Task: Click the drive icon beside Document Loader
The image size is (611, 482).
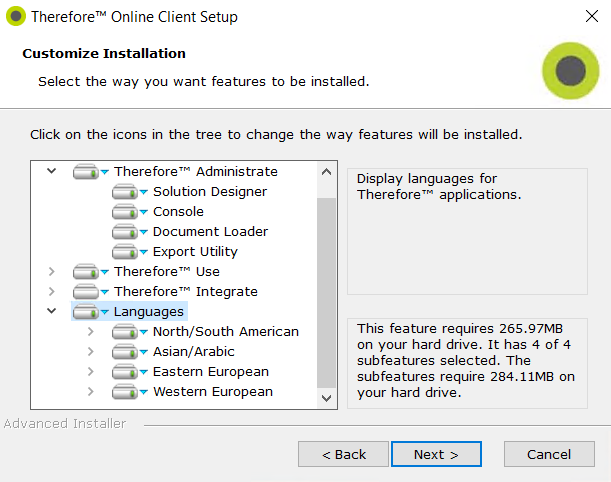Action: (125, 231)
